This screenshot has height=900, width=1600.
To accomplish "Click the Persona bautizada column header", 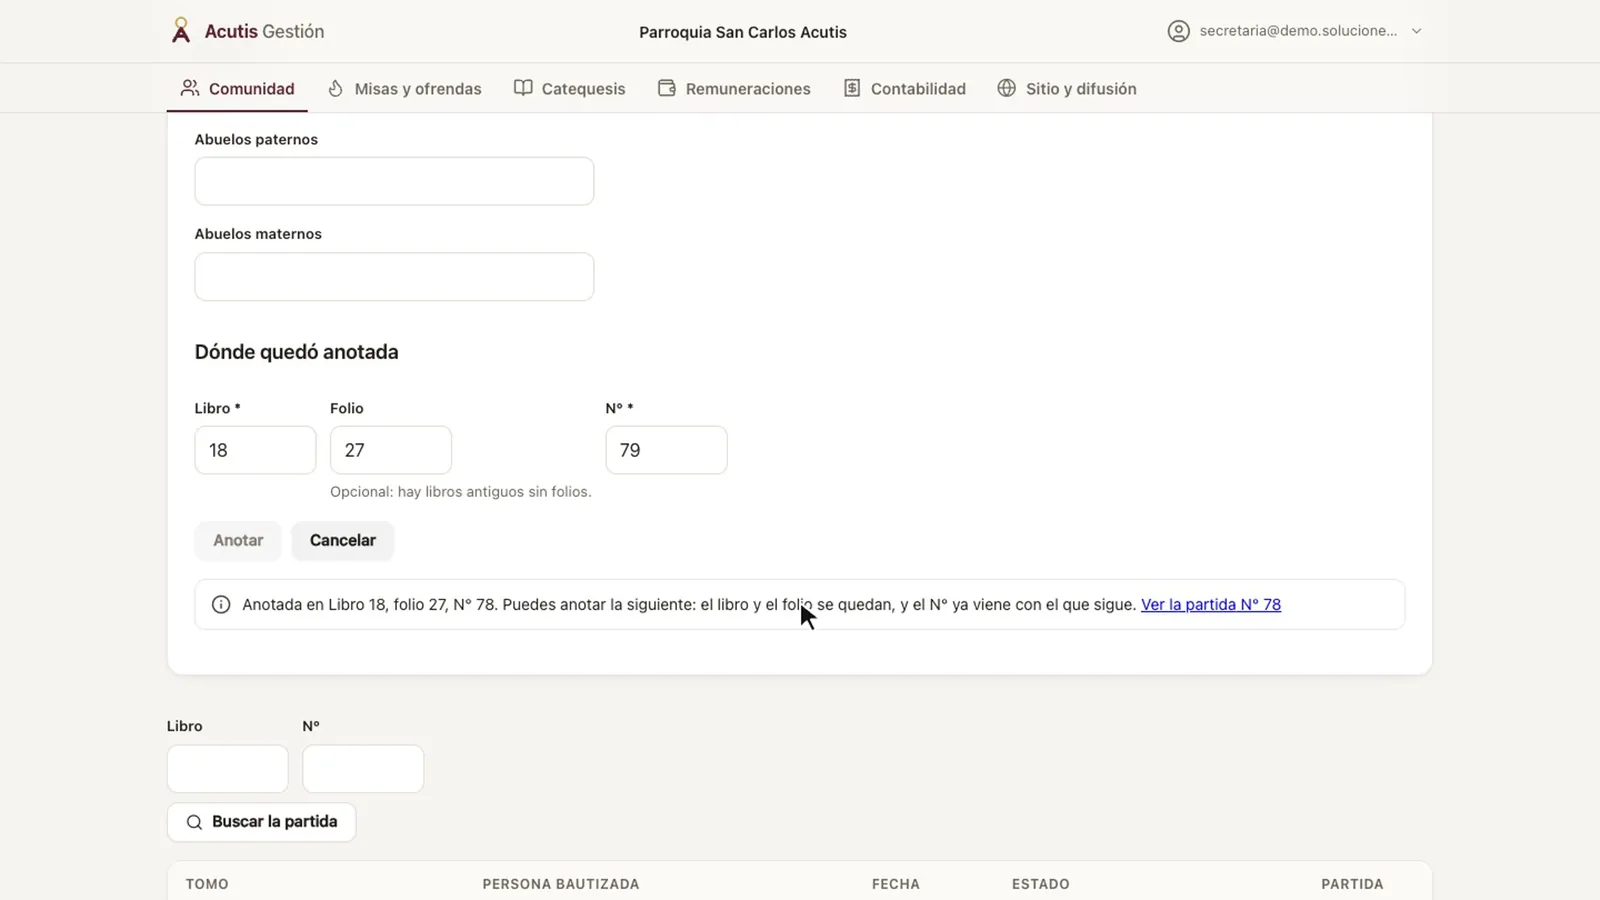I will pyautogui.click(x=561, y=884).
